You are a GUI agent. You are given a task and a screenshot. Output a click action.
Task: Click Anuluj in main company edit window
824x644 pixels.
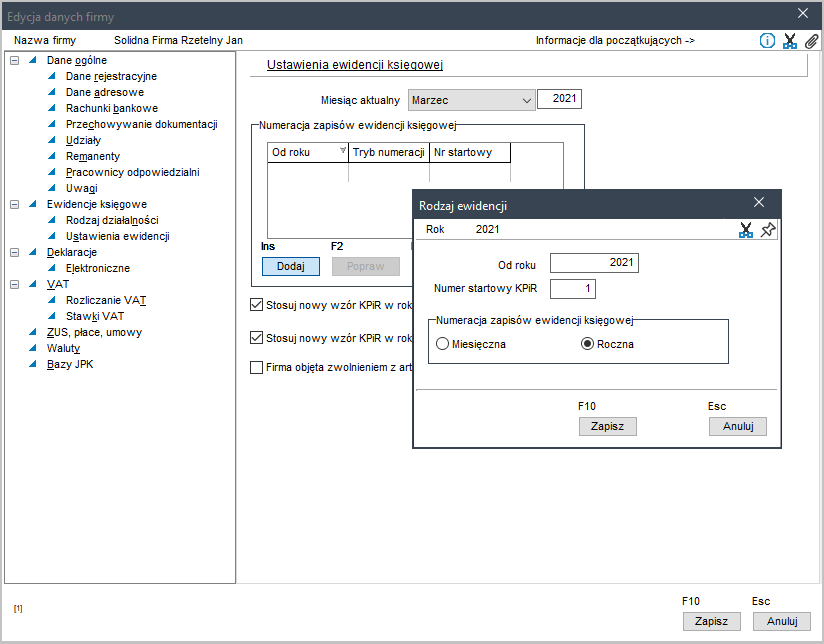tap(782, 621)
